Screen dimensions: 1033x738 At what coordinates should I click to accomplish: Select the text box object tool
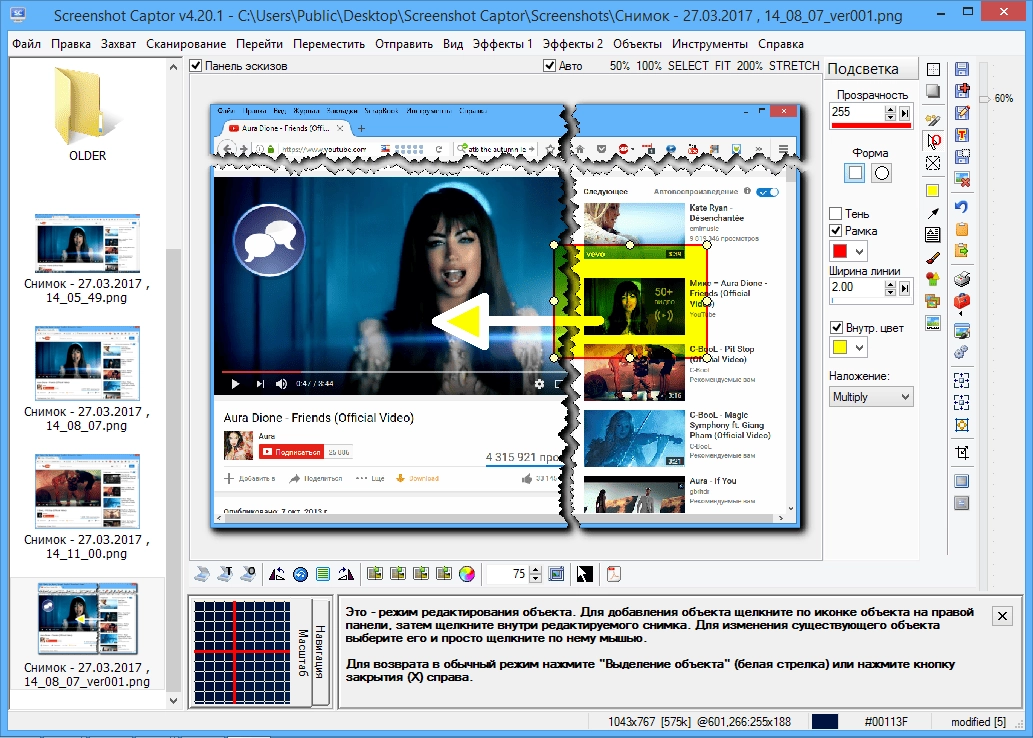(x=933, y=235)
